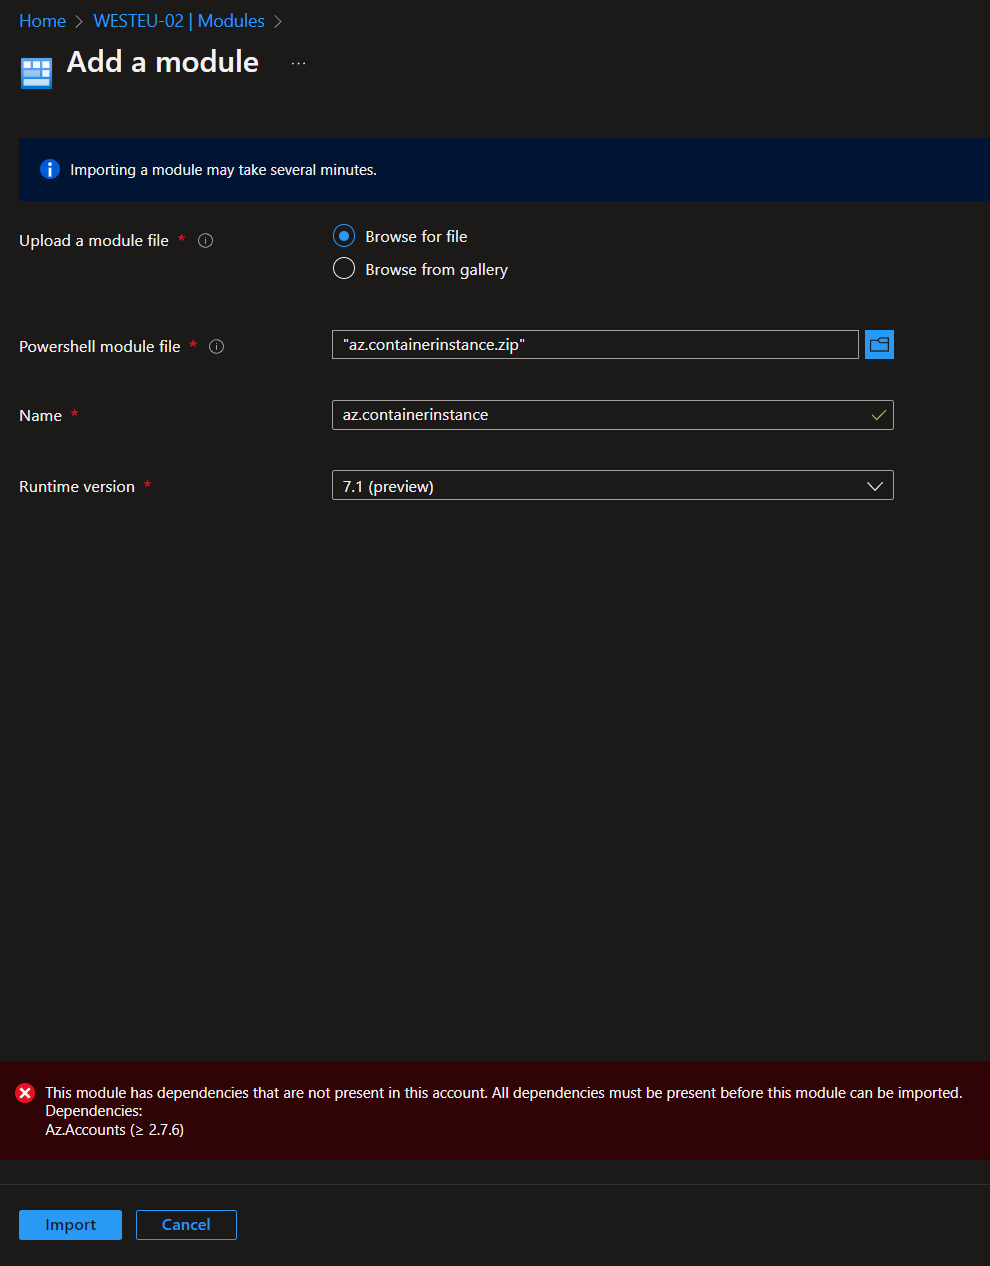Click the Name input field
This screenshot has width=990, height=1266.
(612, 415)
